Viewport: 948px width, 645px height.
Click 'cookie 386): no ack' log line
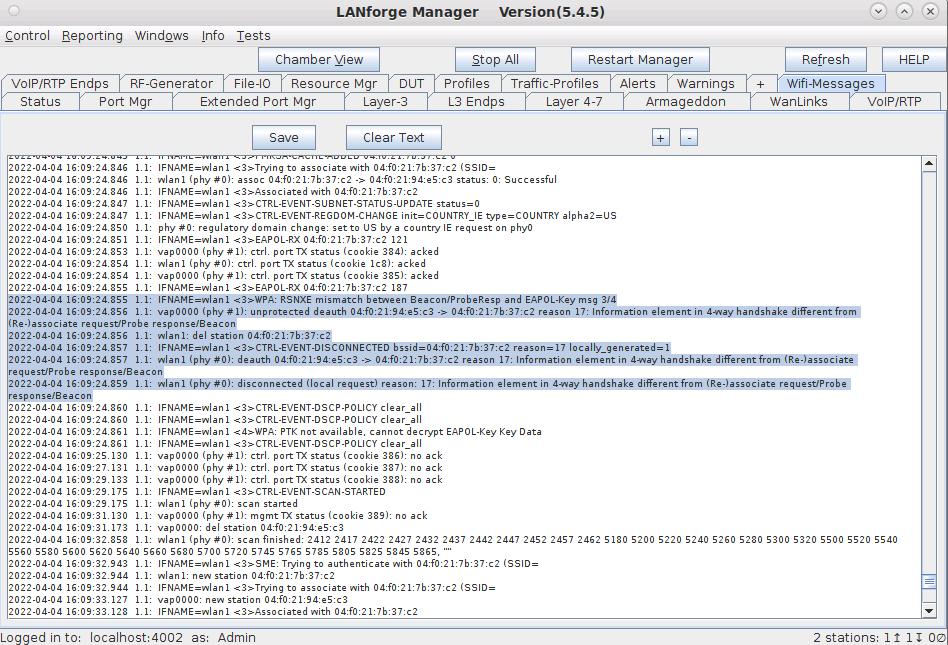[226, 456]
